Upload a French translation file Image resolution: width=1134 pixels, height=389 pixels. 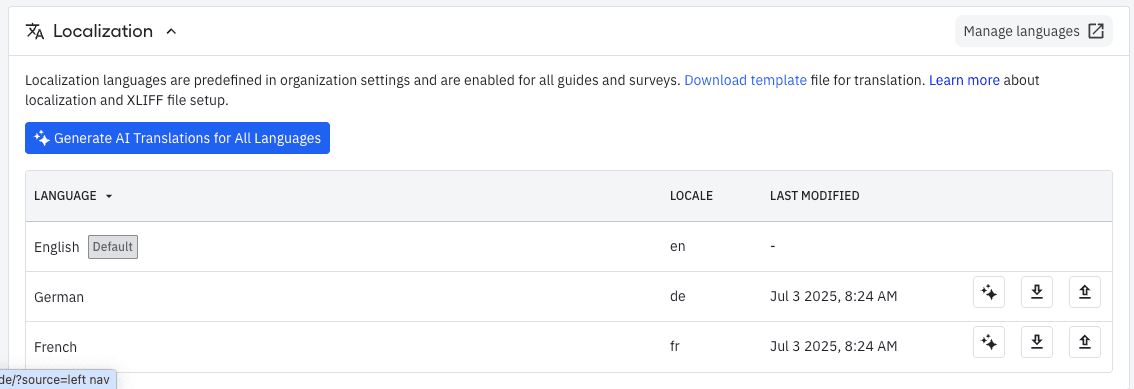1085,342
